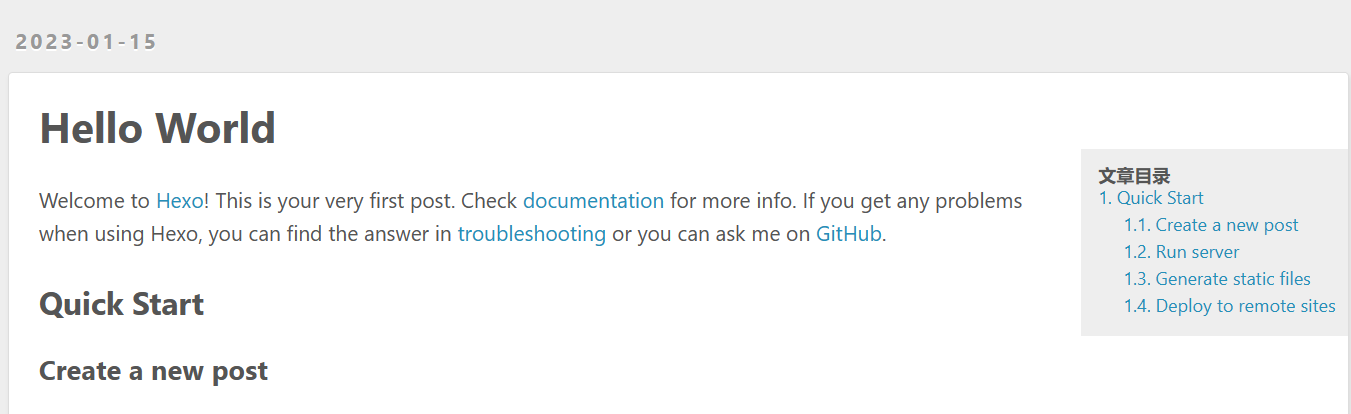Visit the GitHub link

tap(848, 235)
